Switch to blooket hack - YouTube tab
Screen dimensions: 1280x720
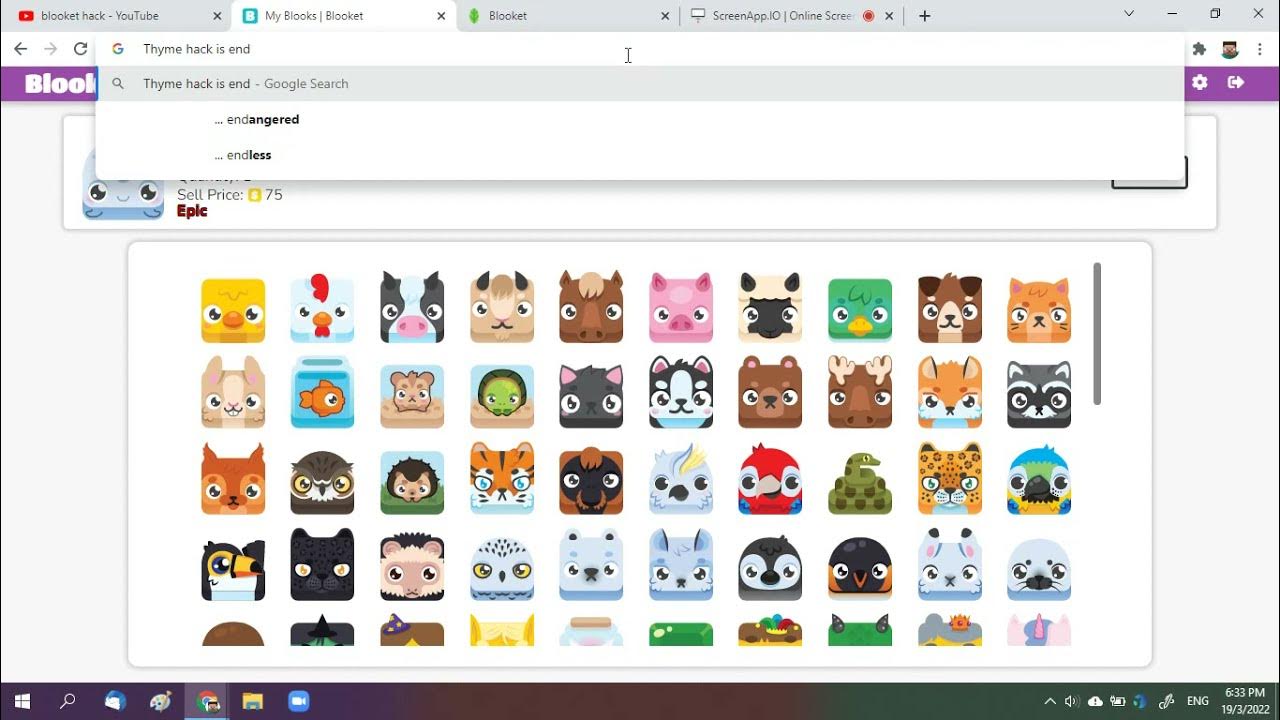[x=116, y=16]
